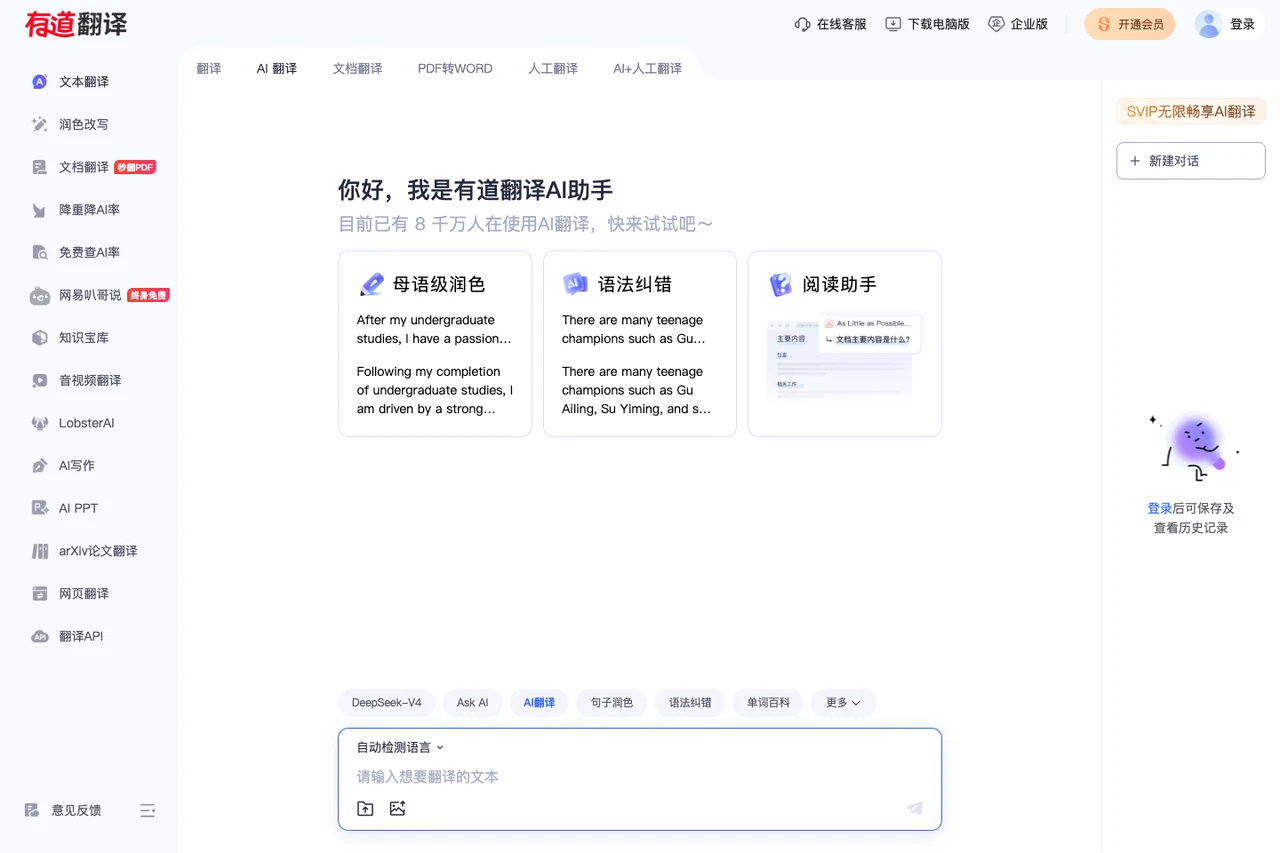Switch to the 翻译 tab
The image size is (1280, 853).
click(x=209, y=69)
